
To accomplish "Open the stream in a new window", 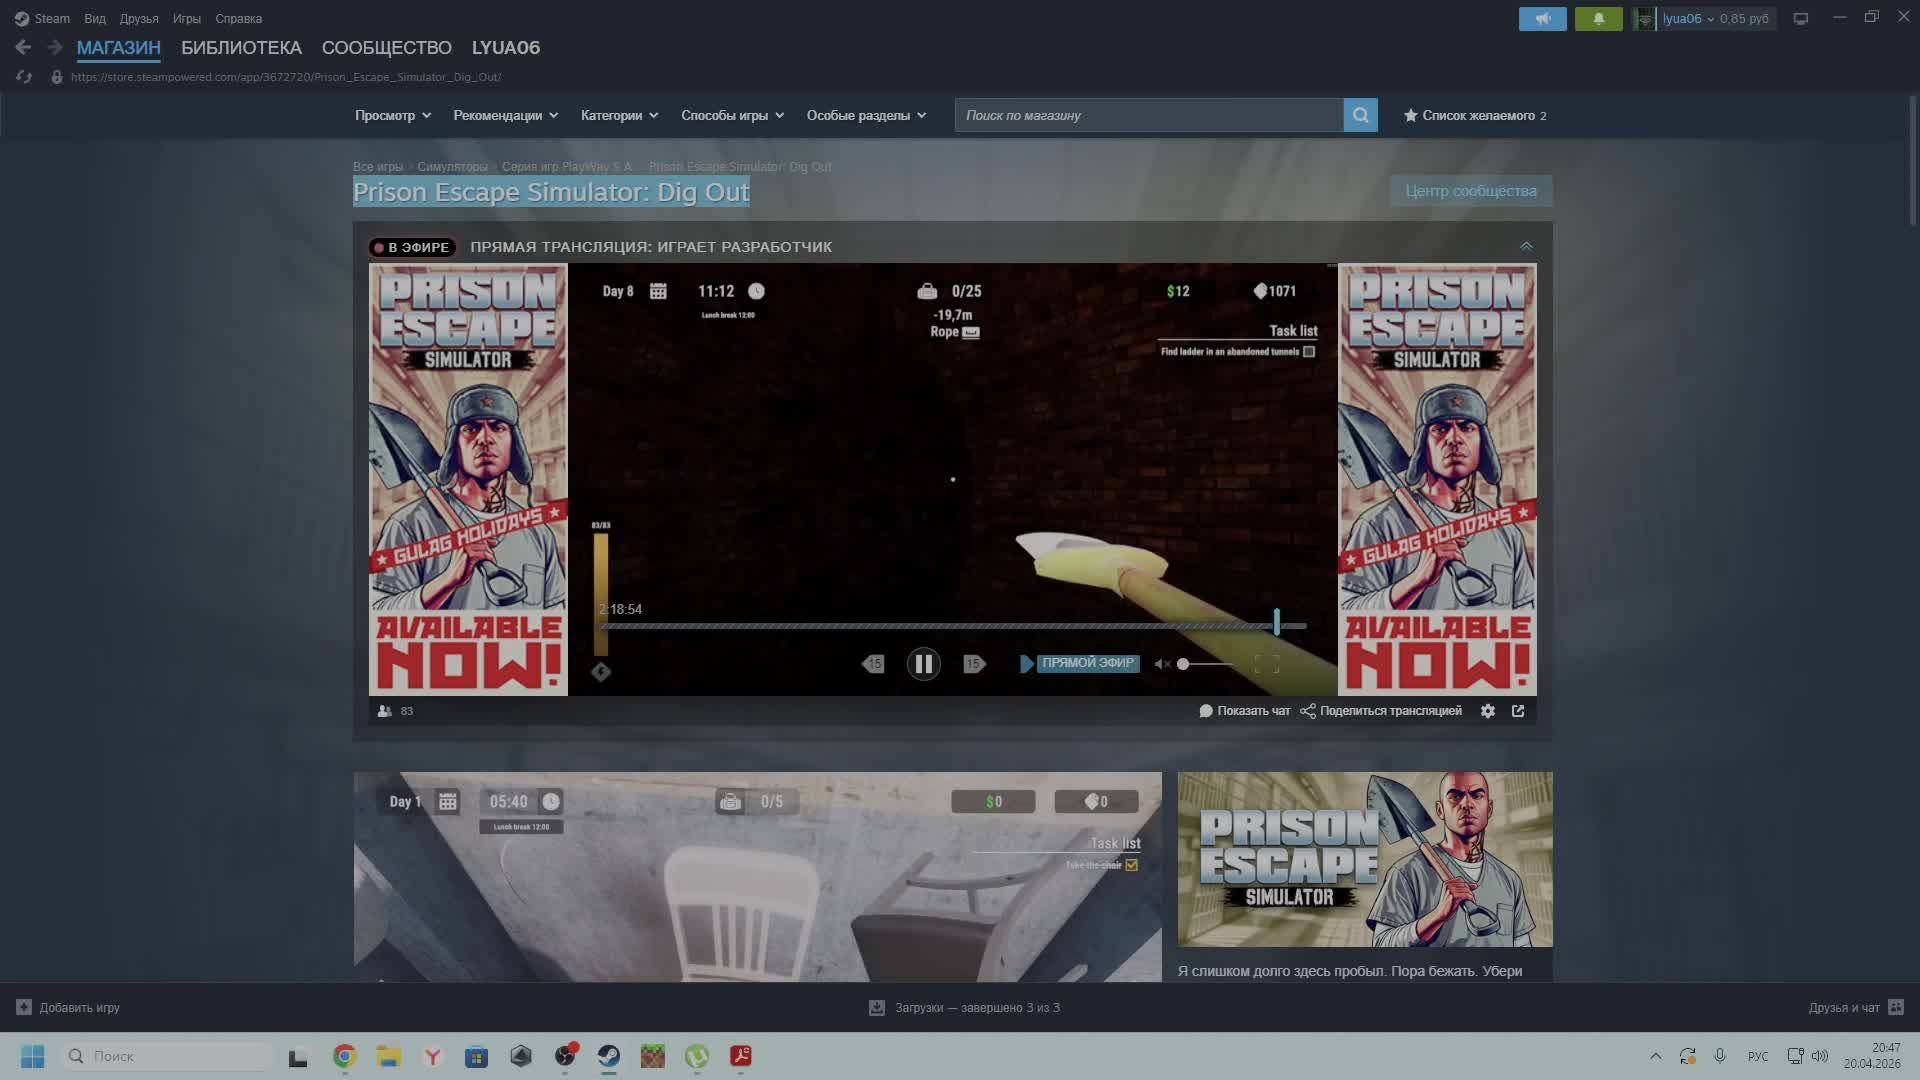I will point(1519,710).
